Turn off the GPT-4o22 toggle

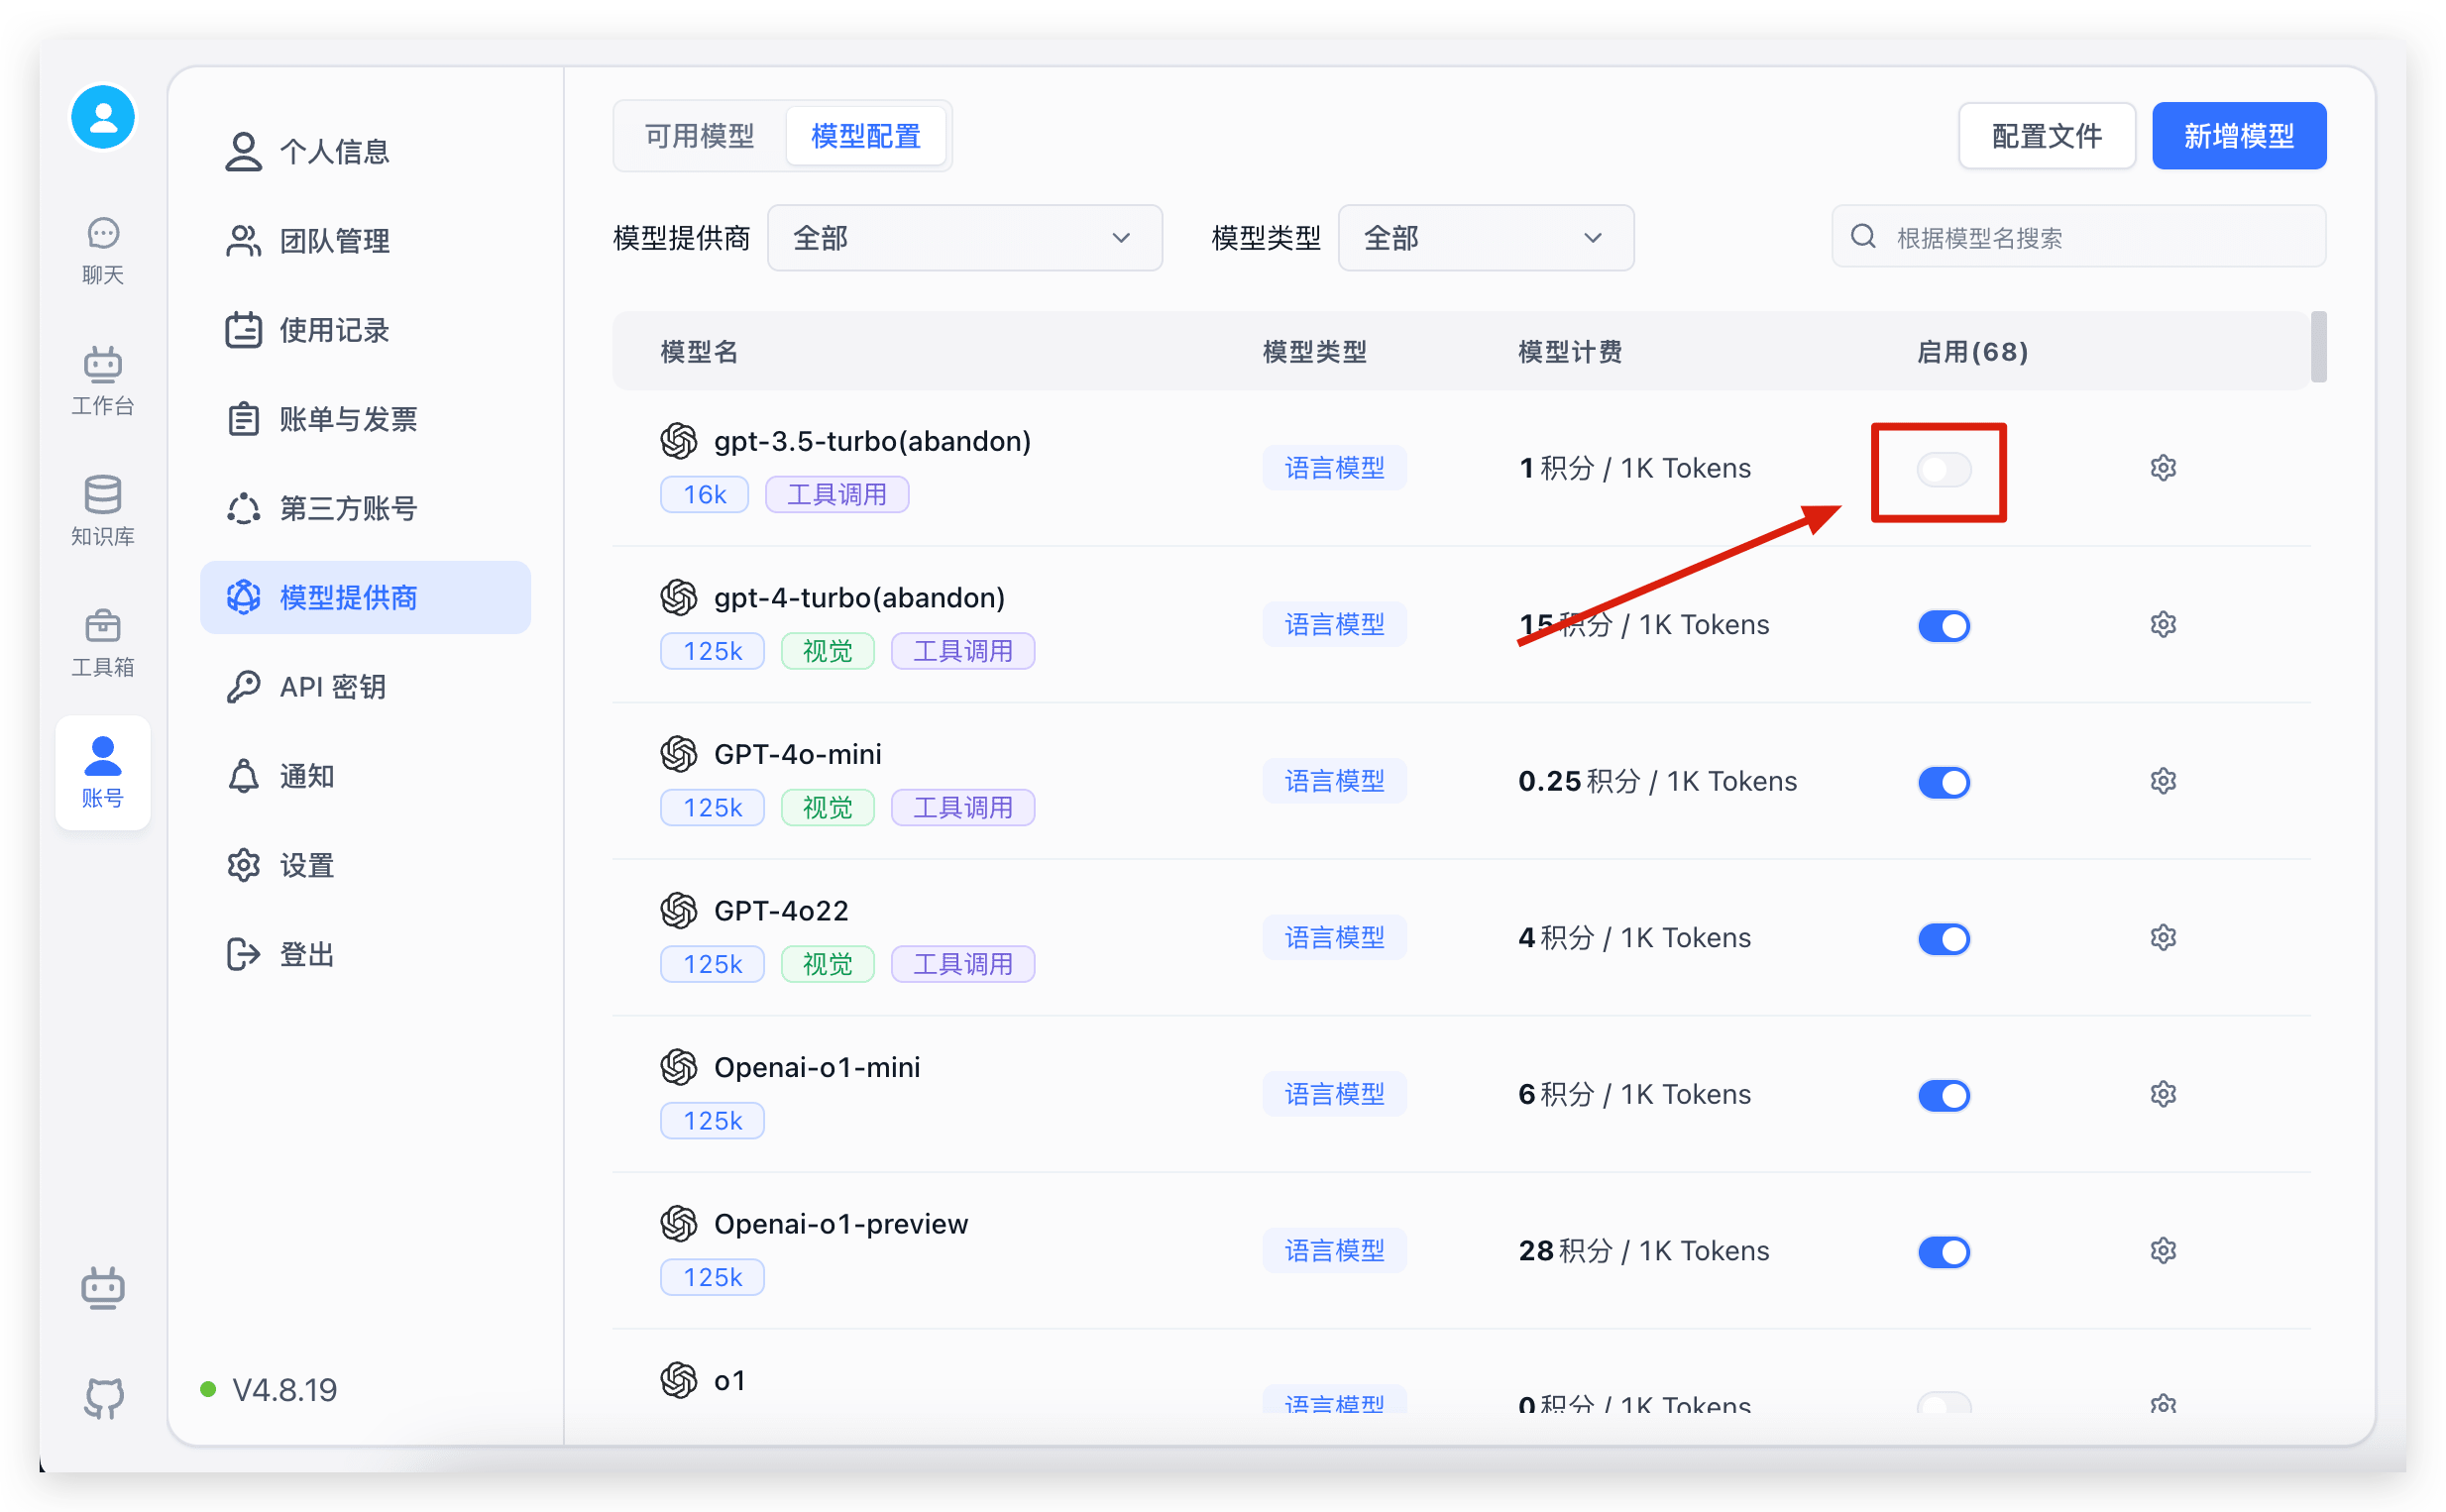point(1943,939)
